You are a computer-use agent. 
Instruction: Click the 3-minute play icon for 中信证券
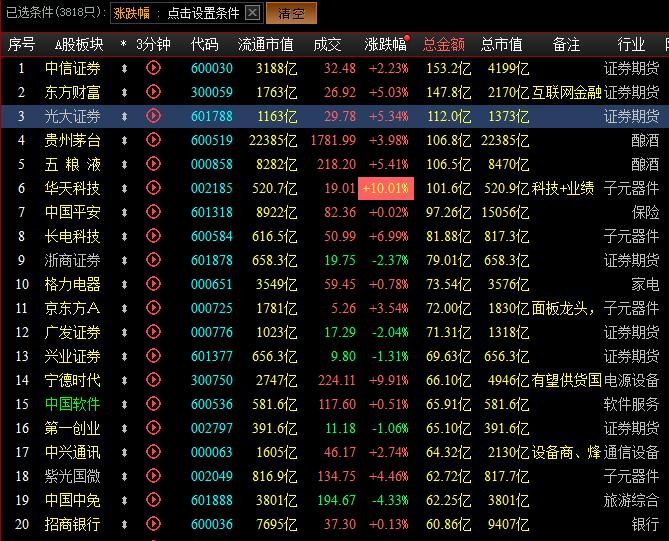pyautogui.click(x=153, y=68)
